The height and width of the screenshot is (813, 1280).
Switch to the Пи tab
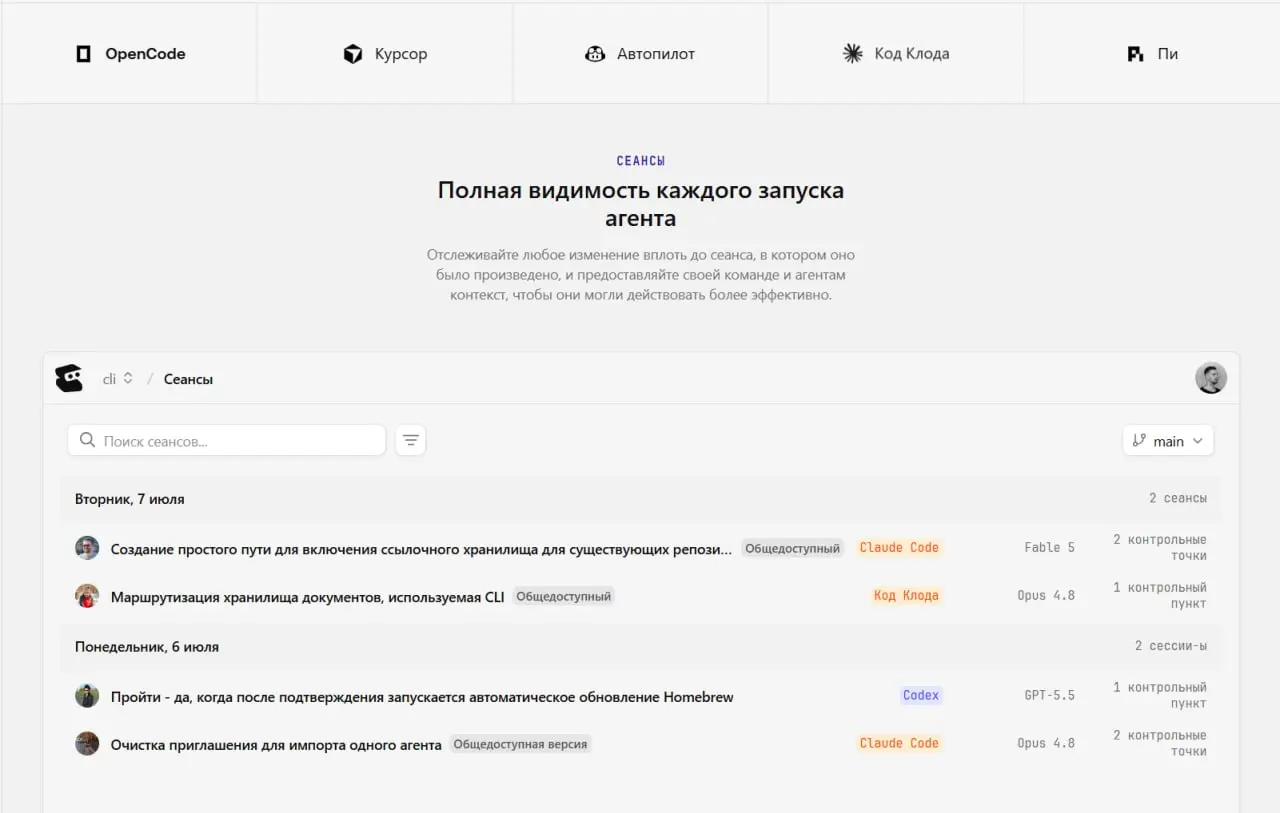1152,53
